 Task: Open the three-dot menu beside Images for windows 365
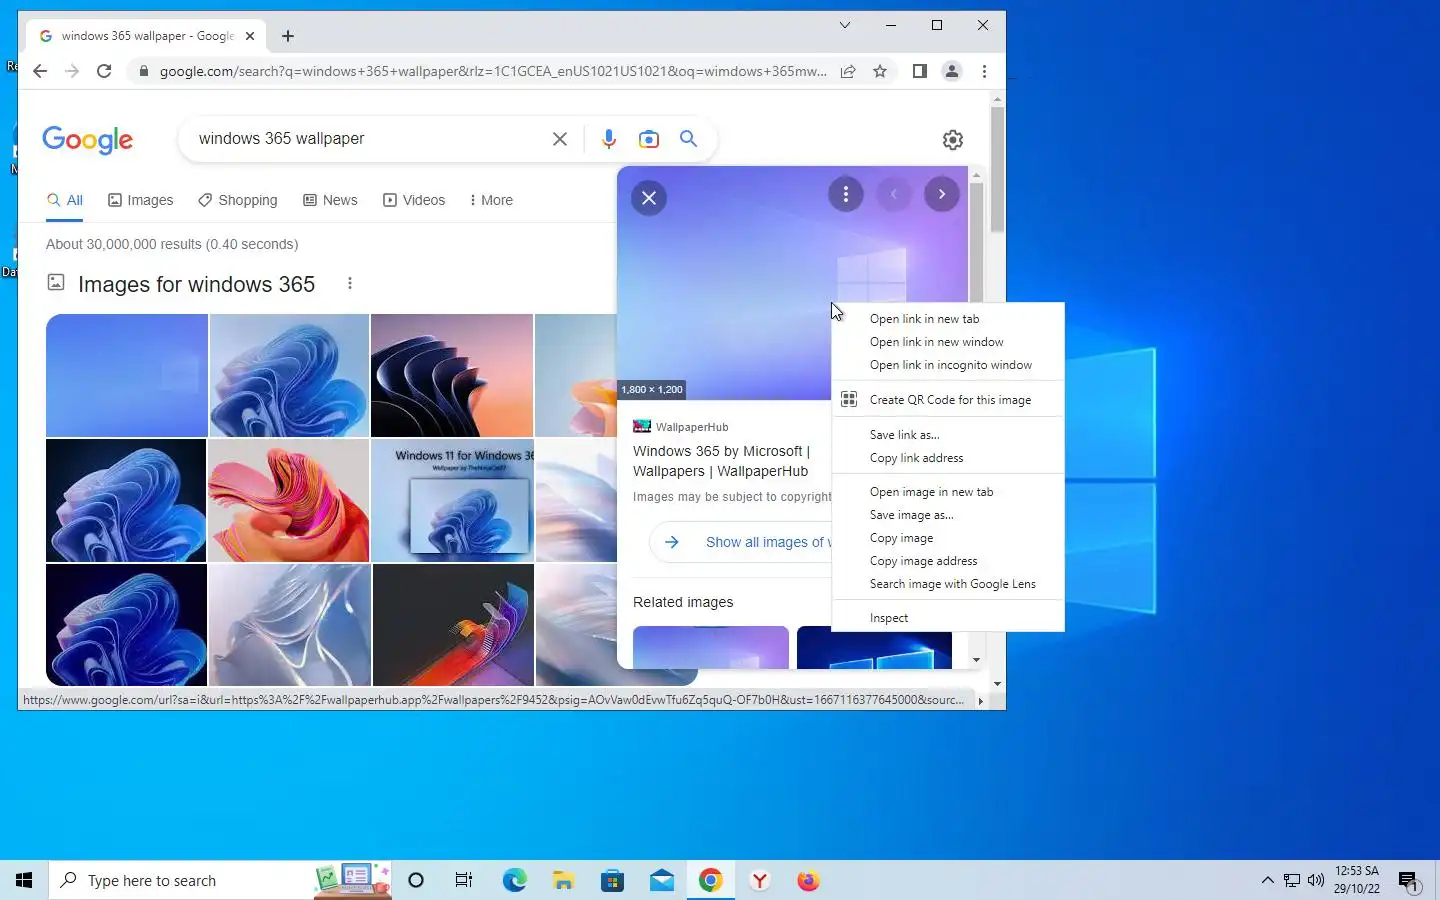click(350, 284)
